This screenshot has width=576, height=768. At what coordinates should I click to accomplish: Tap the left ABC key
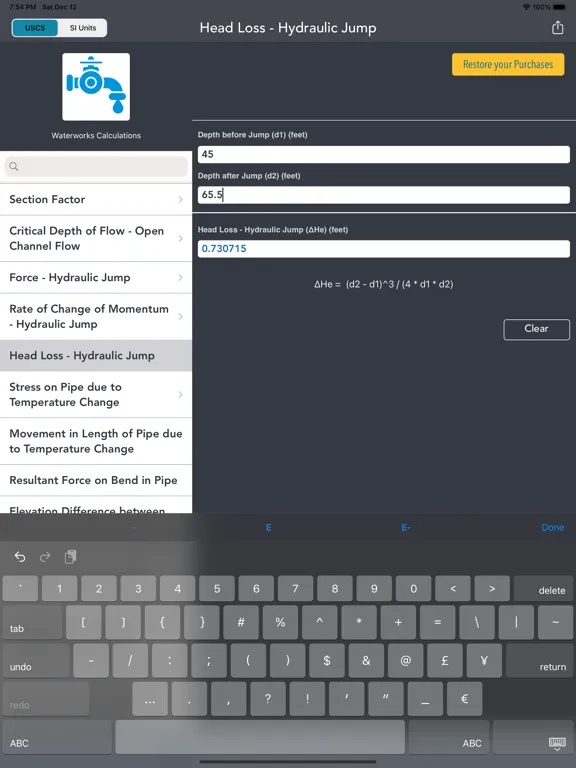coord(57,737)
